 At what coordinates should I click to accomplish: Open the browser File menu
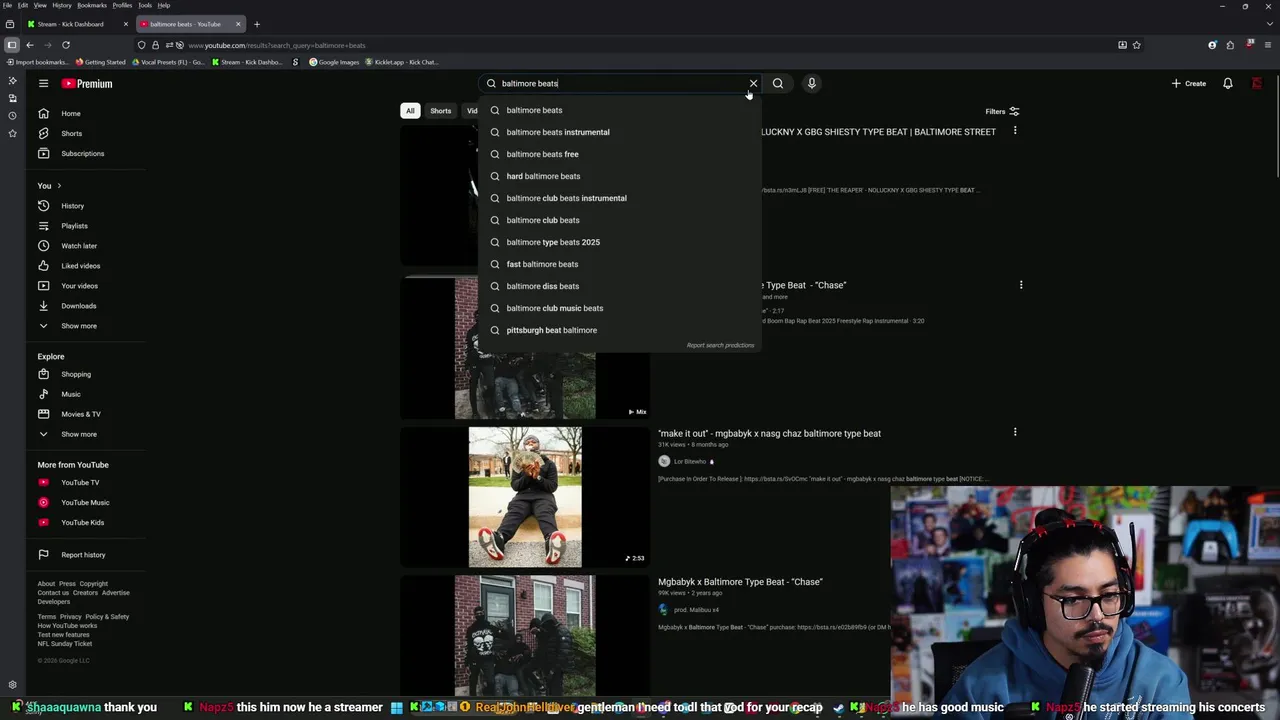pyautogui.click(x=7, y=5)
